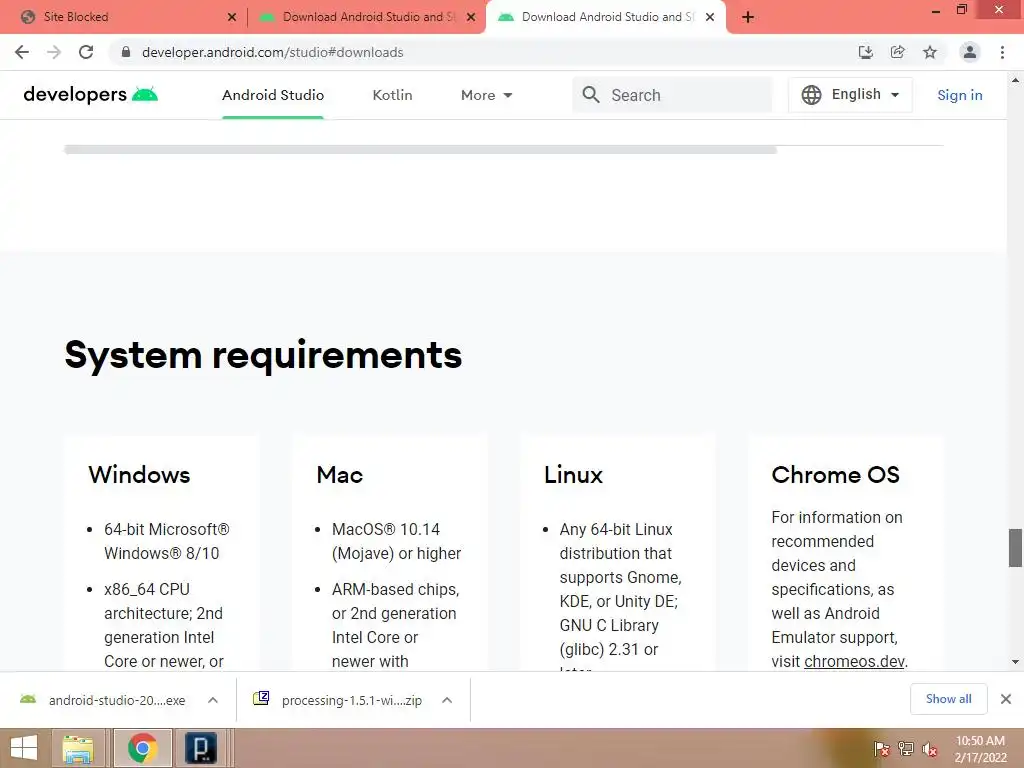Select the Android Studio nav item
The width and height of the screenshot is (1024, 768).
tap(273, 95)
